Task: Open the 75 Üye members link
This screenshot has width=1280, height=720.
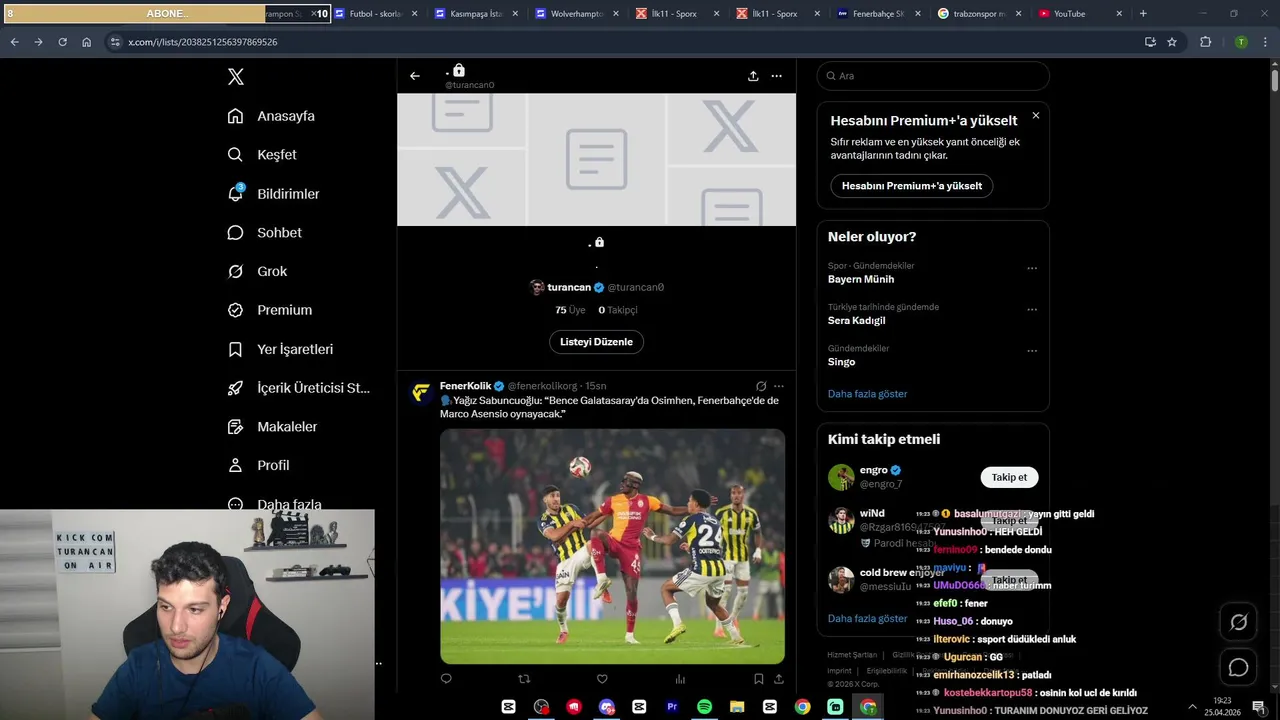Action: 570,310
